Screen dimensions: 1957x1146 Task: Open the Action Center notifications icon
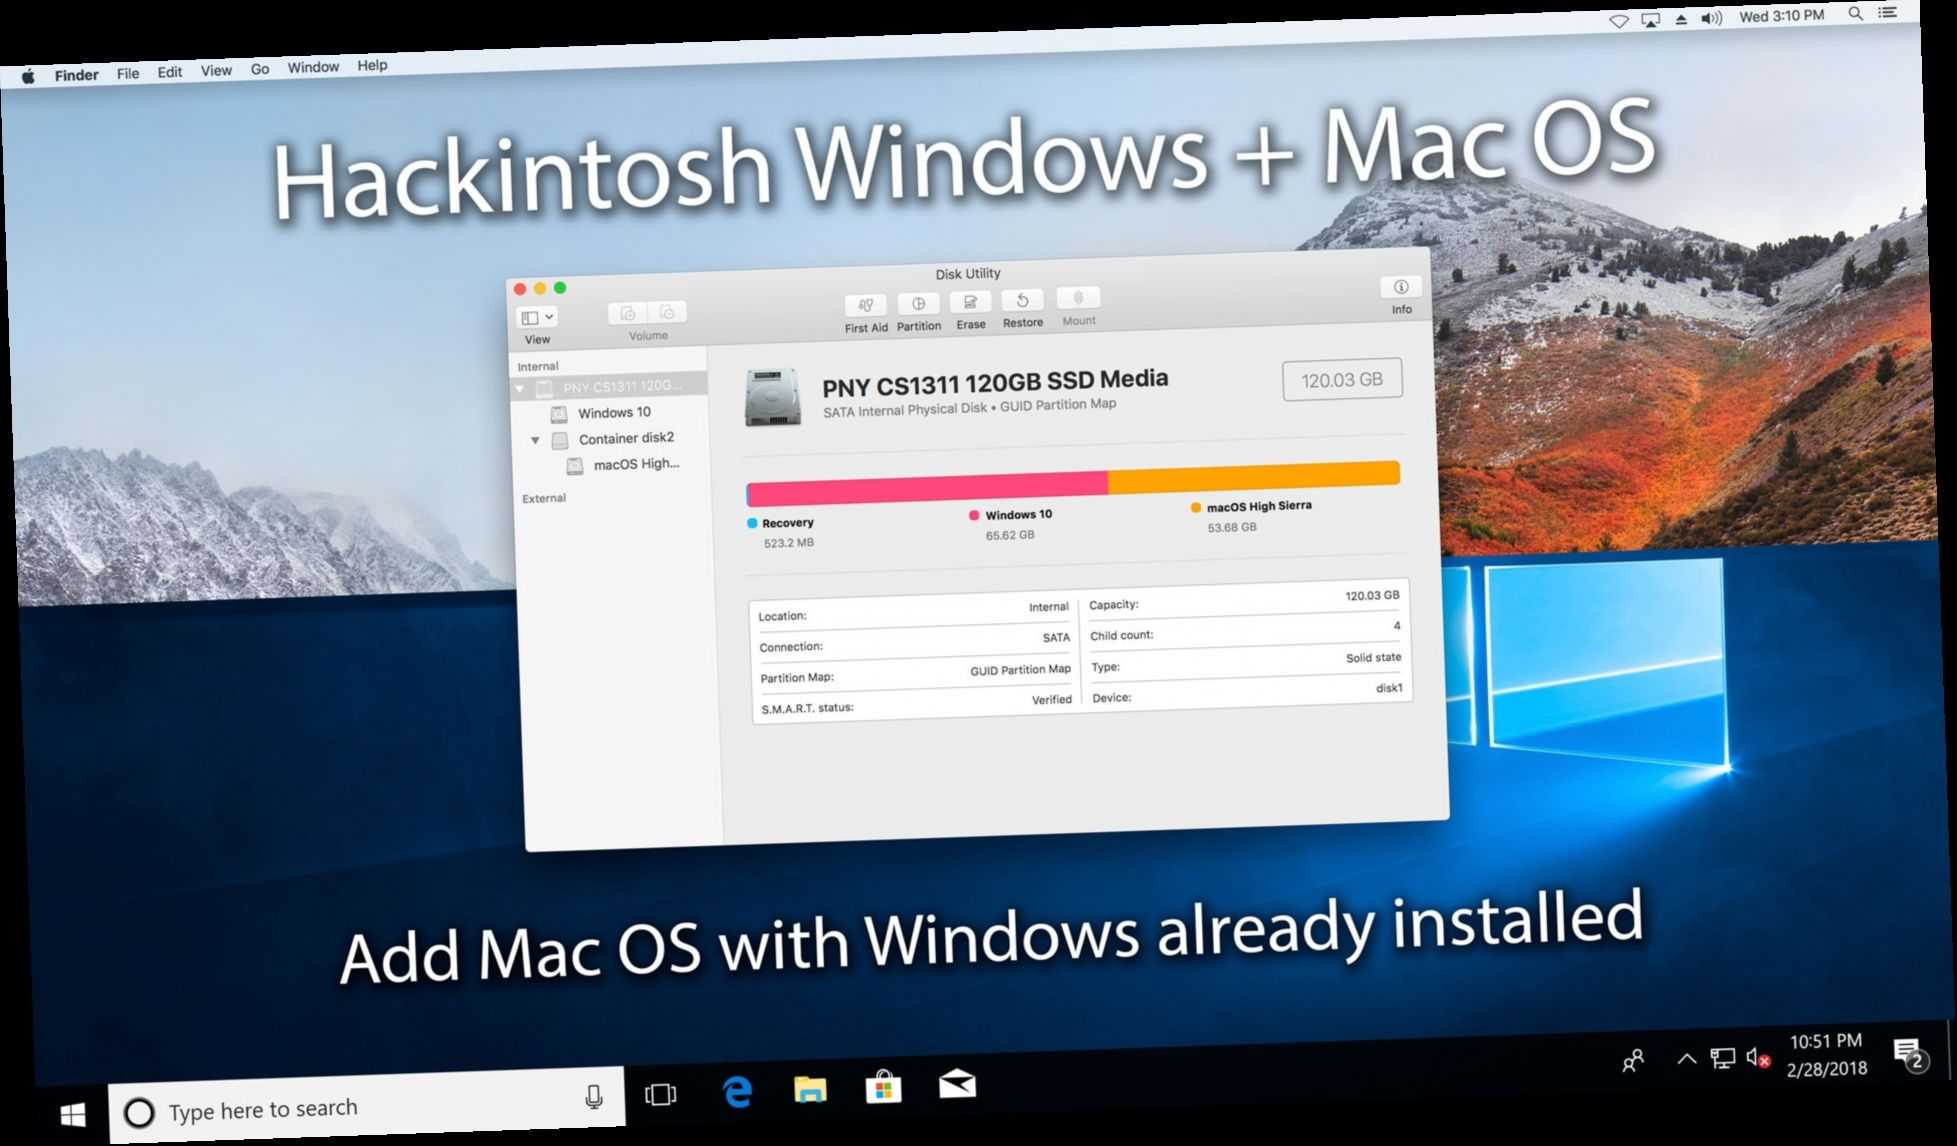tap(1910, 1054)
